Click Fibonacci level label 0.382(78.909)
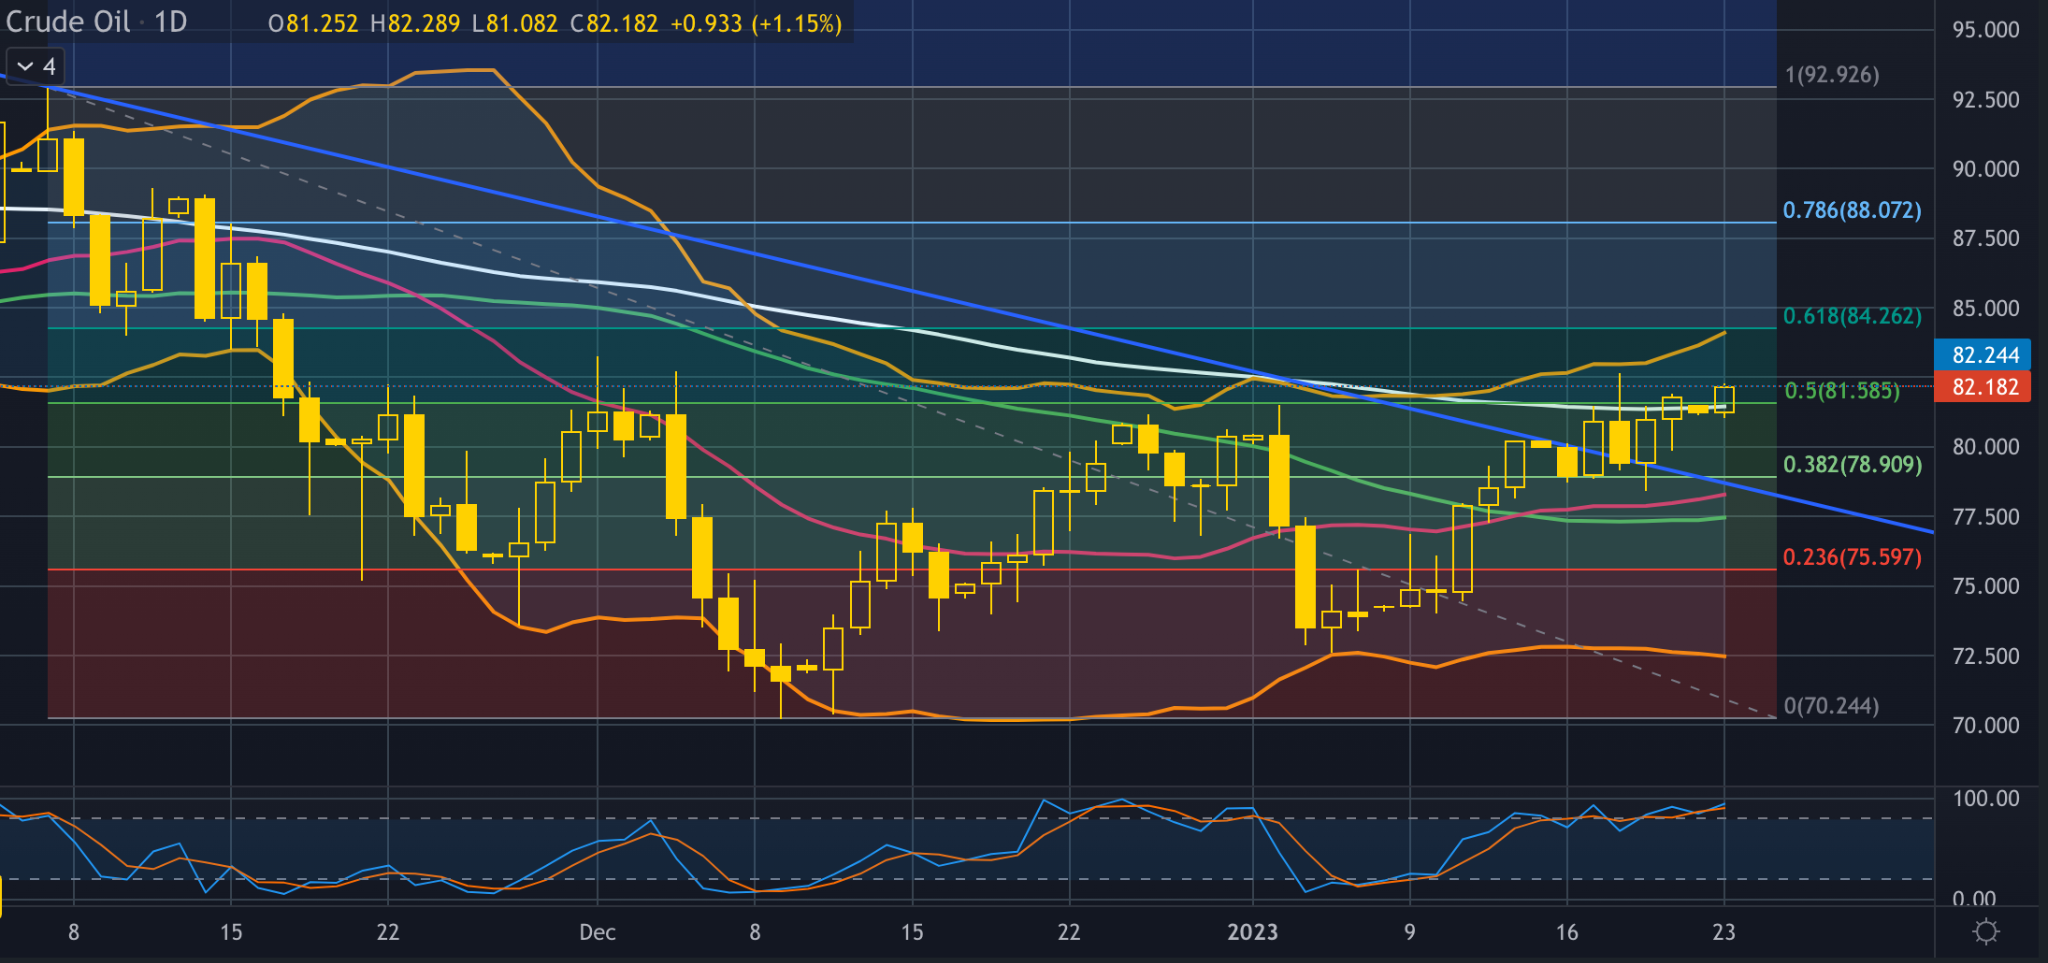This screenshot has height=963, width=2048. tap(1852, 465)
